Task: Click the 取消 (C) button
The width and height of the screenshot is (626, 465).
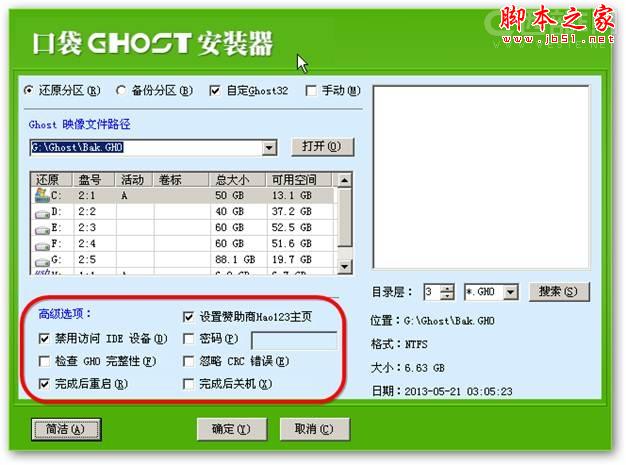Action: click(x=314, y=429)
